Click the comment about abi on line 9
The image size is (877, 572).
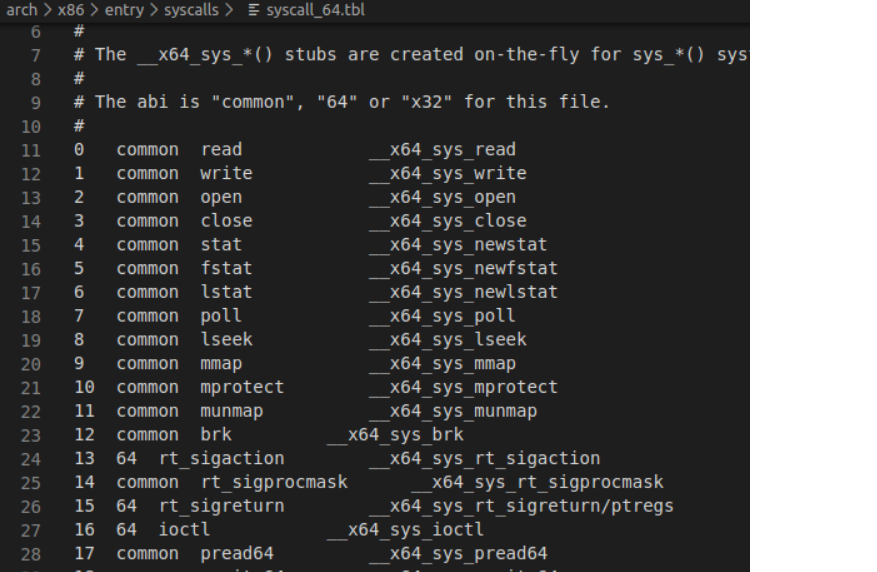pos(350,102)
